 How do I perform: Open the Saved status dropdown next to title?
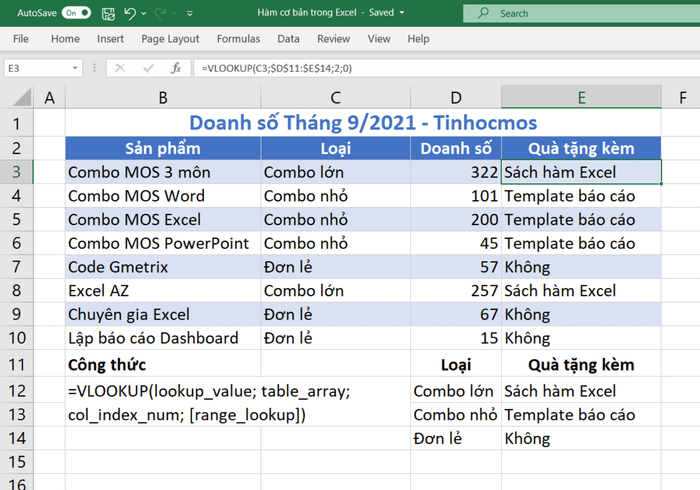coord(402,13)
